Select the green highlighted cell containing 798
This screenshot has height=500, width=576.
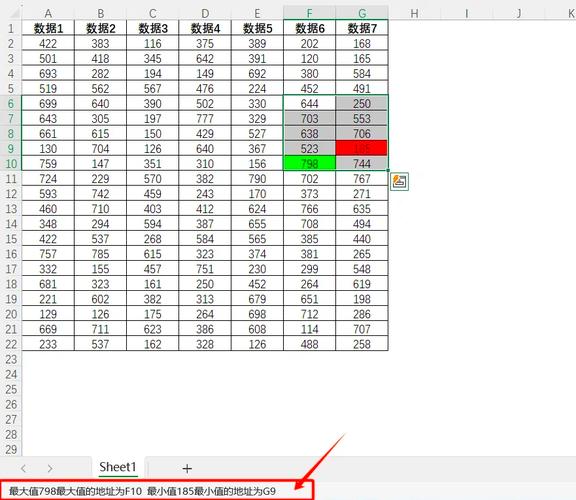click(309, 163)
